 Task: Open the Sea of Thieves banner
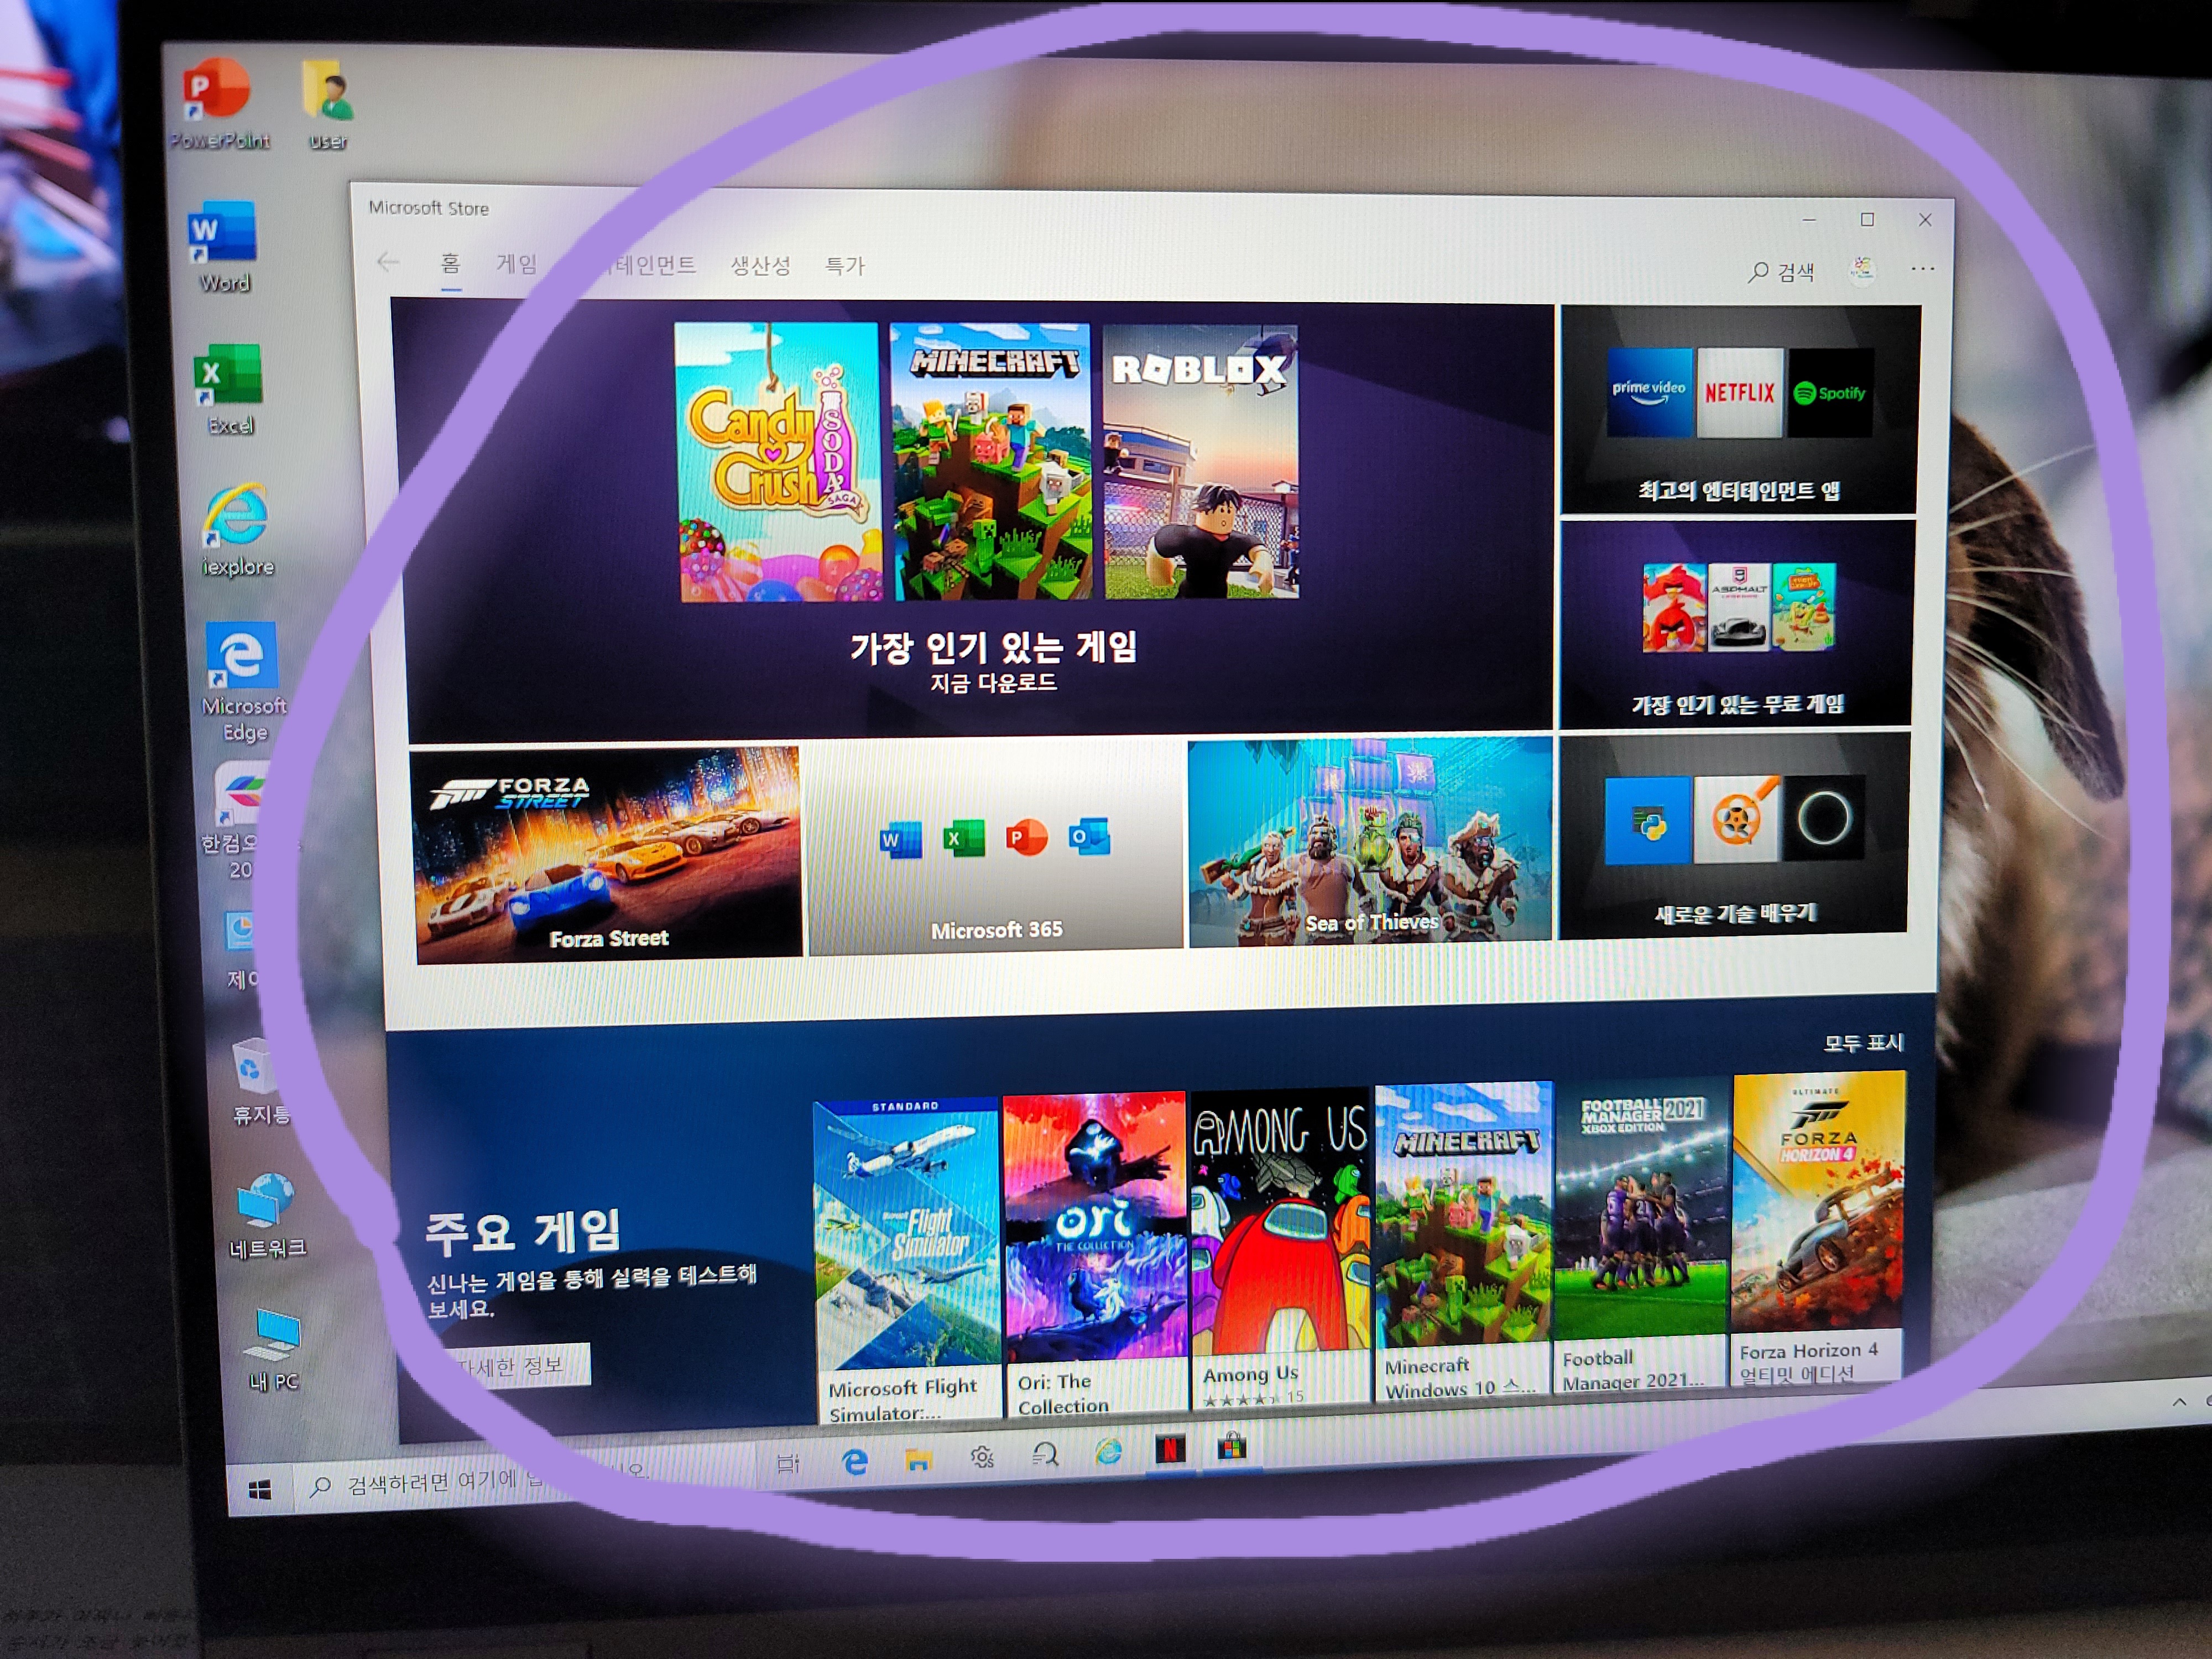tap(1369, 842)
